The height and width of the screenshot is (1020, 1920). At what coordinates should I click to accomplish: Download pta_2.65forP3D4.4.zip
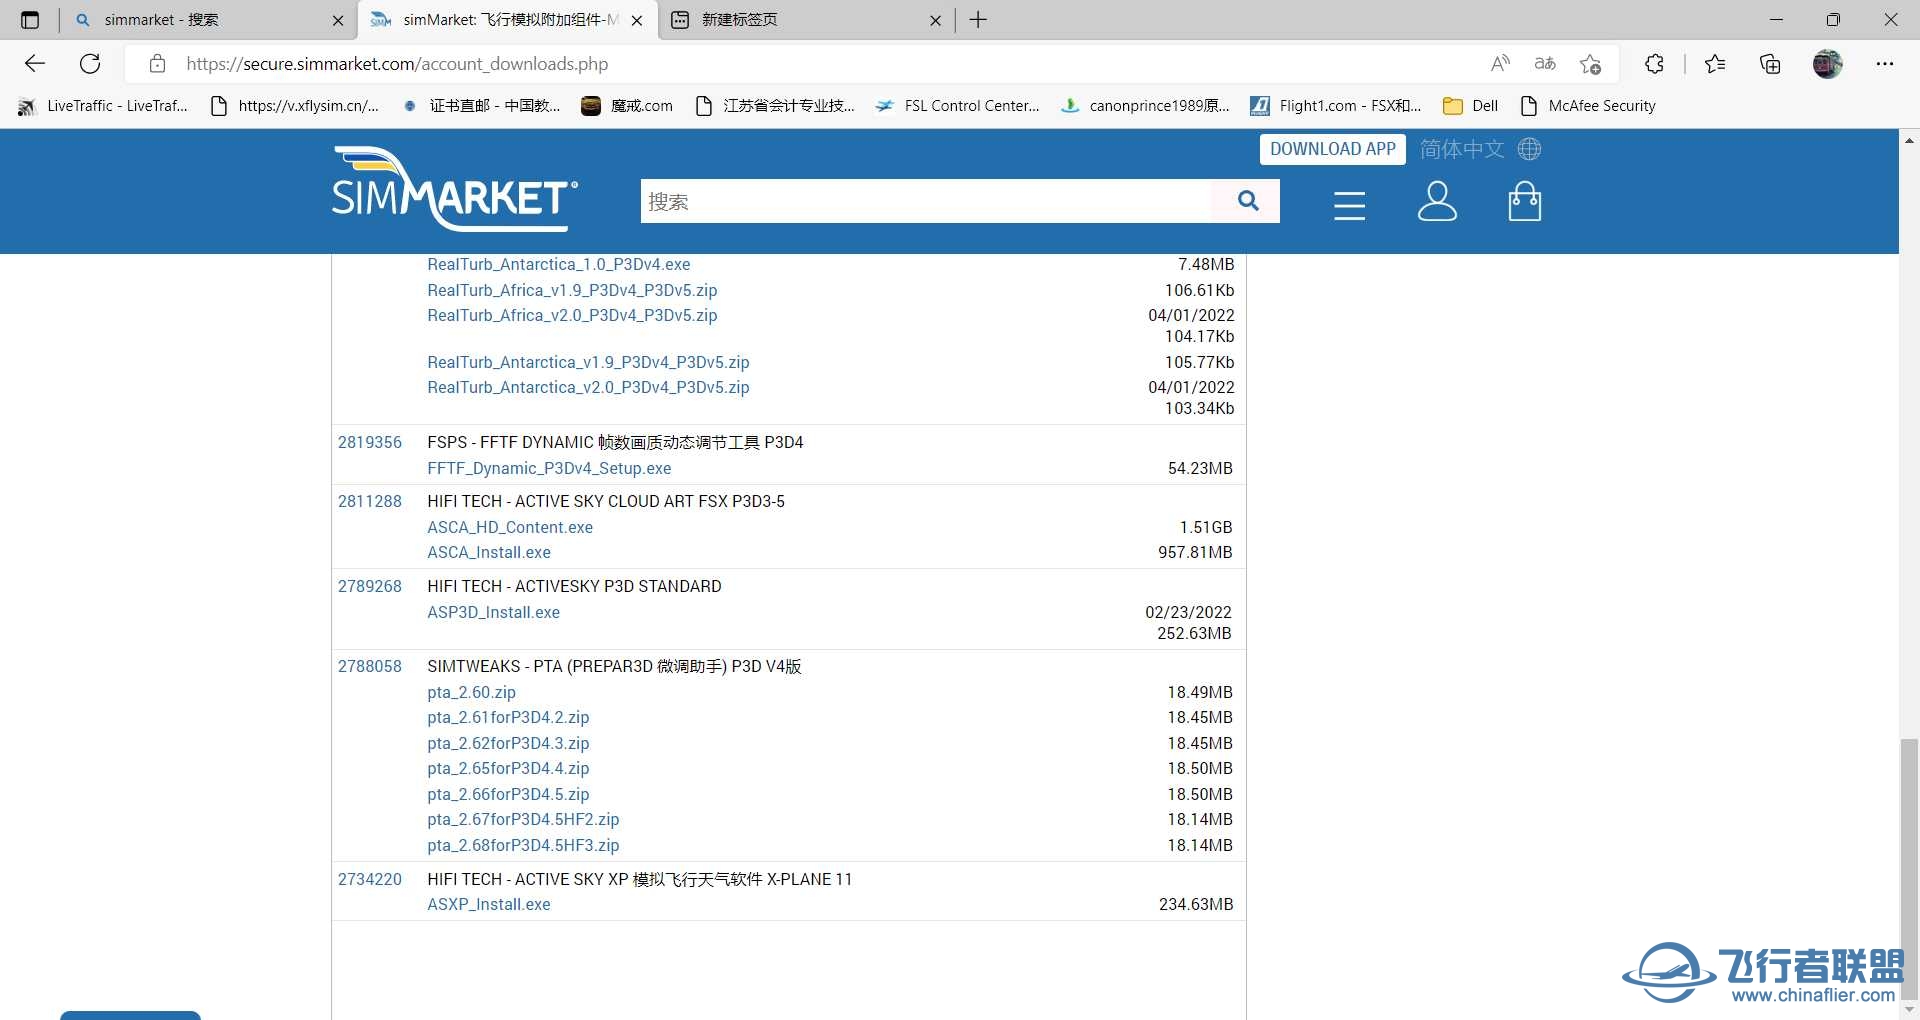click(x=508, y=768)
